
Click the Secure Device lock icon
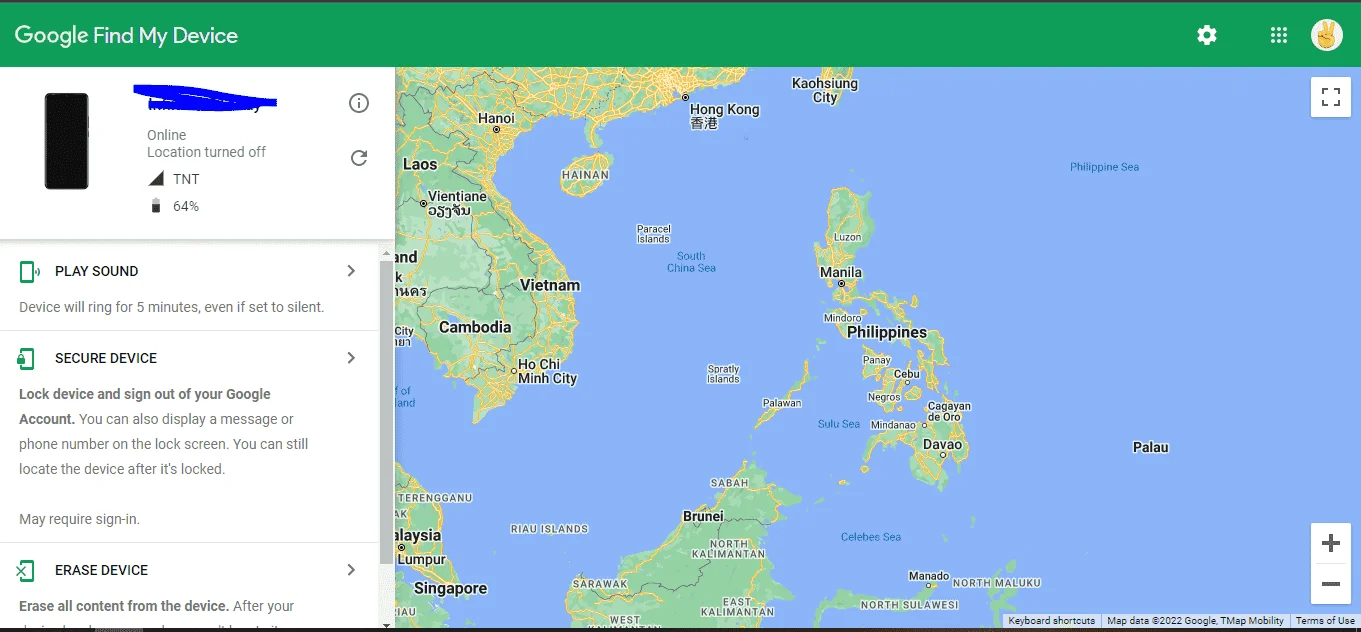coord(27,358)
